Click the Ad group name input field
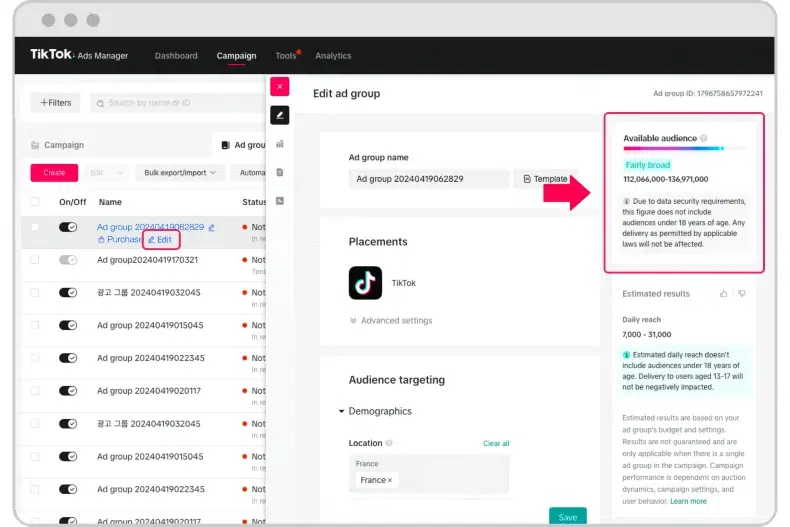 (429, 179)
